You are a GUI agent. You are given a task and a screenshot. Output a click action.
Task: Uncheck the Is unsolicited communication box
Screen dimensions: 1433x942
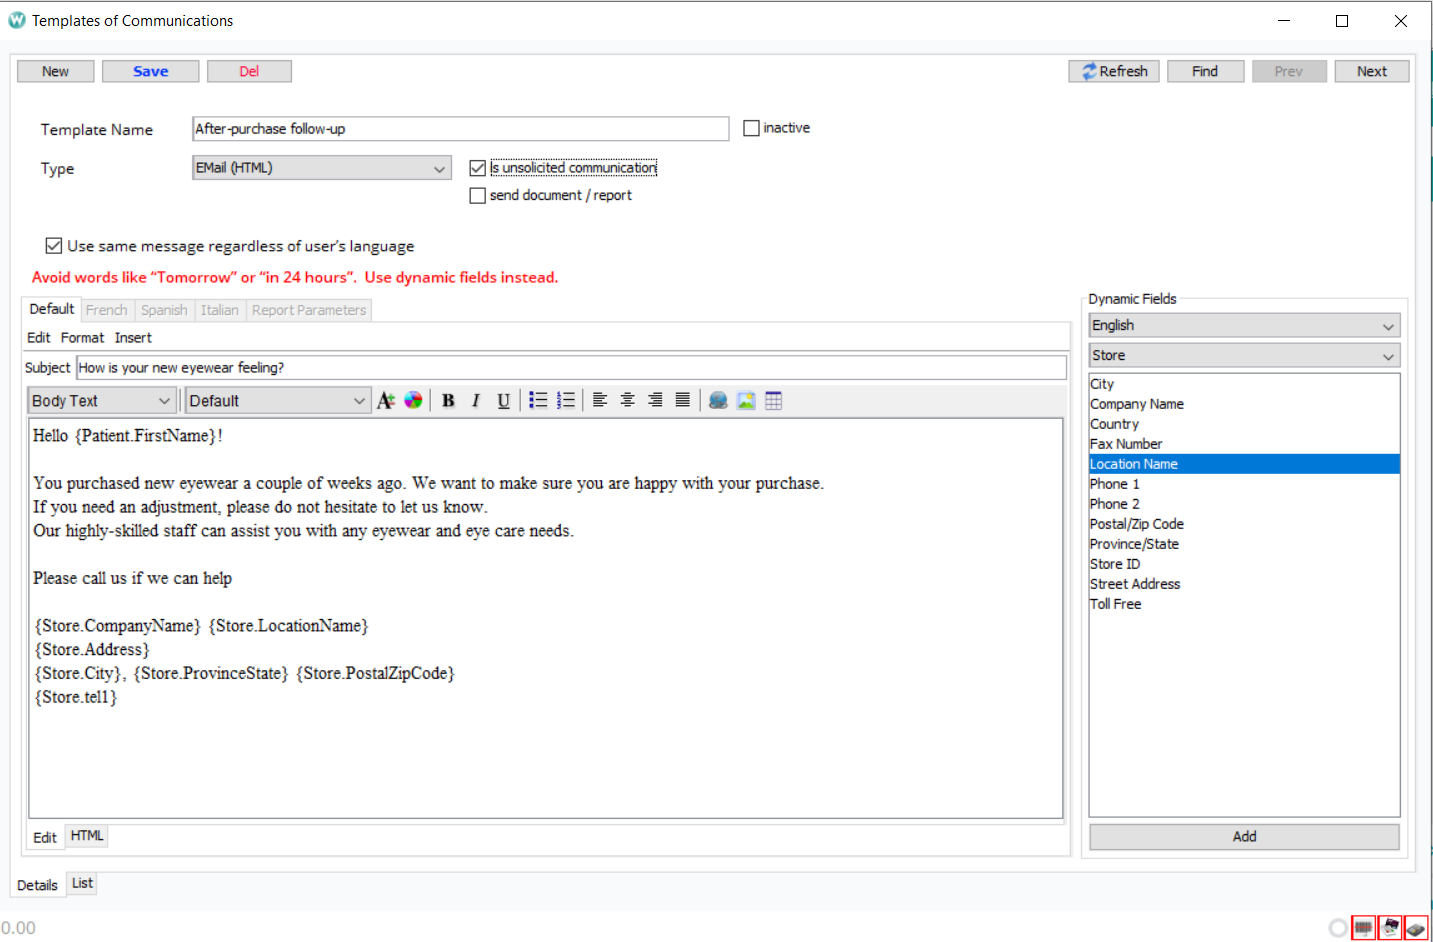coord(477,167)
